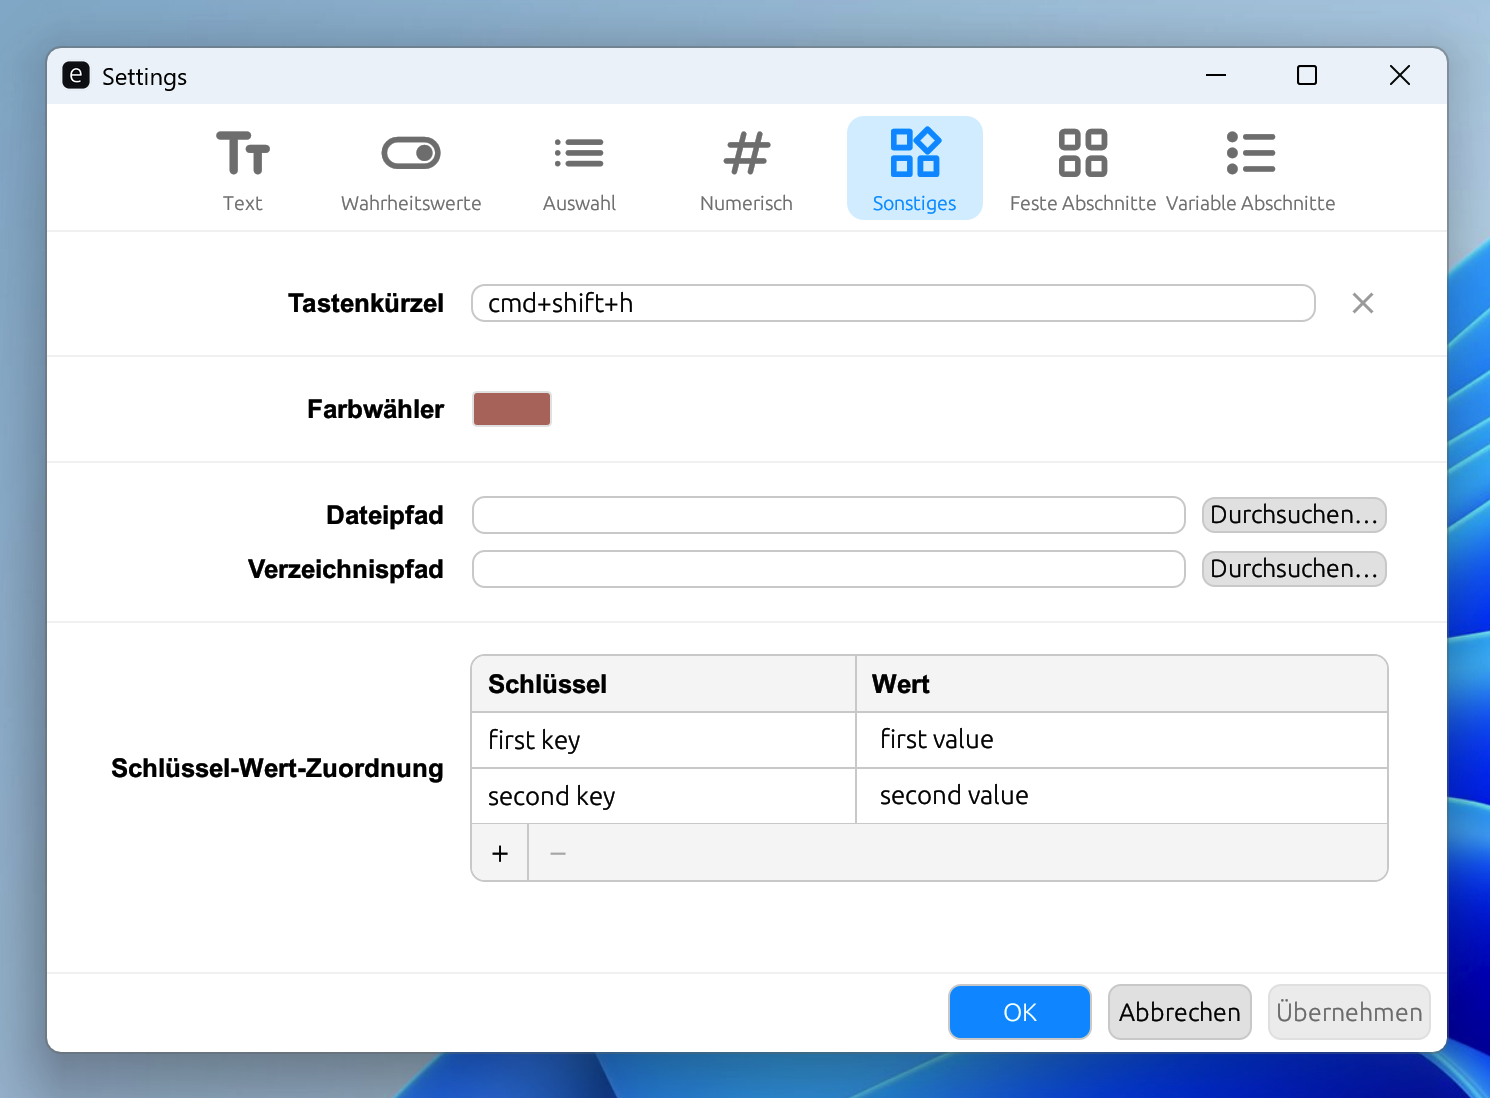
Task: Focus the Verzeichnispfad input field
Action: pyautogui.click(x=829, y=569)
